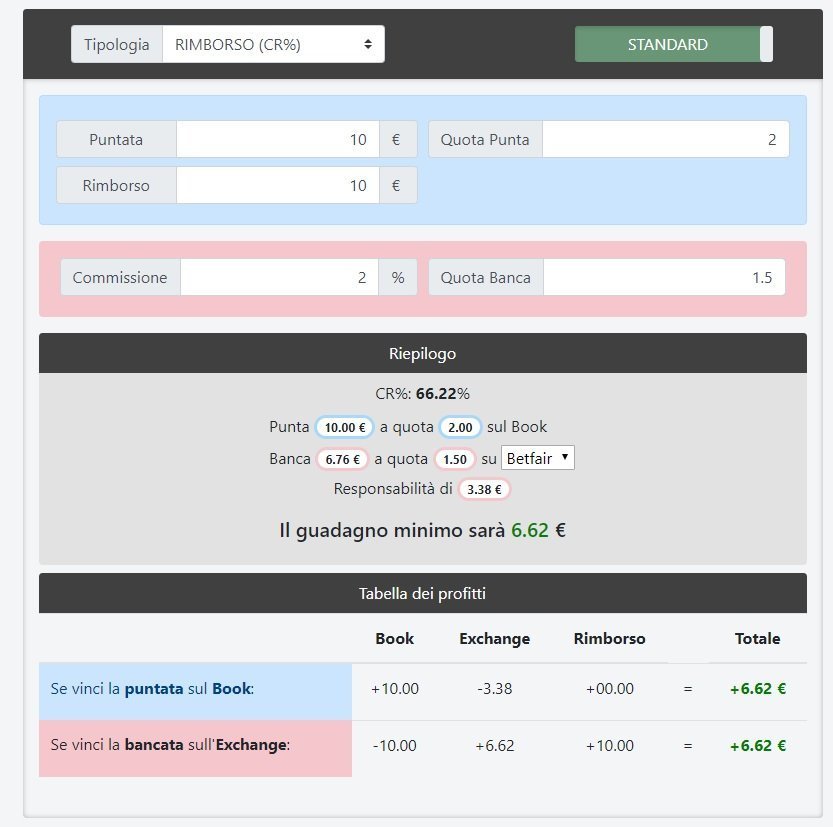
Task: Expand the Betfair exchange dropdown
Action: click(537, 458)
